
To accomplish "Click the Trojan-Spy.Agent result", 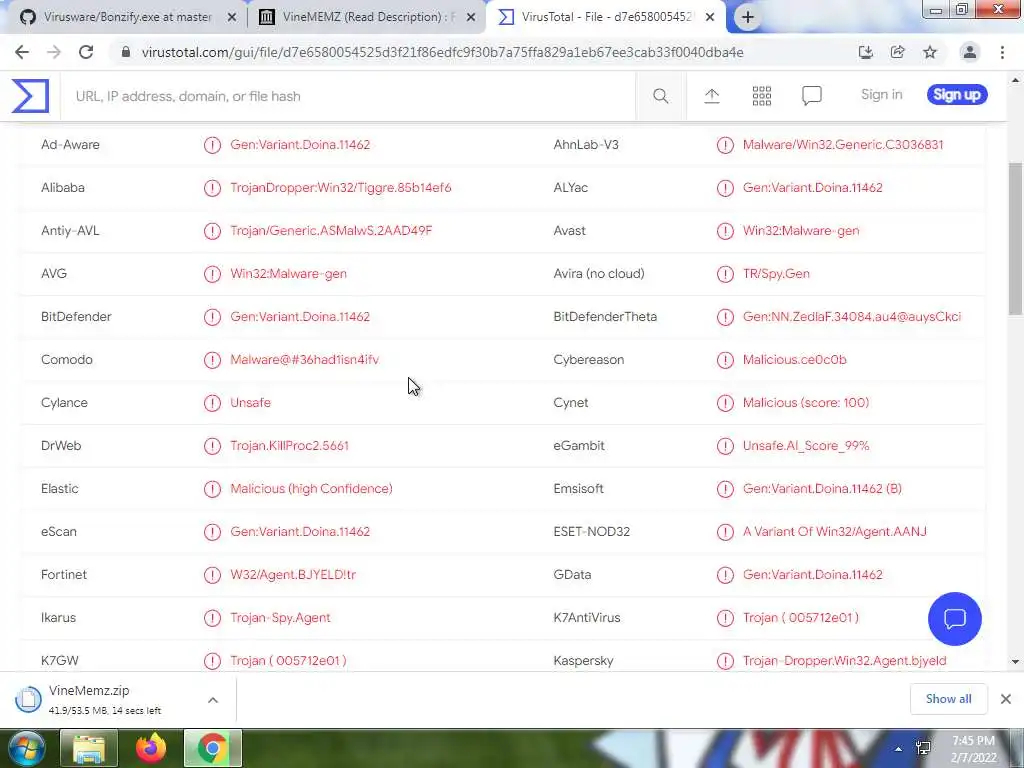I will (280, 618).
